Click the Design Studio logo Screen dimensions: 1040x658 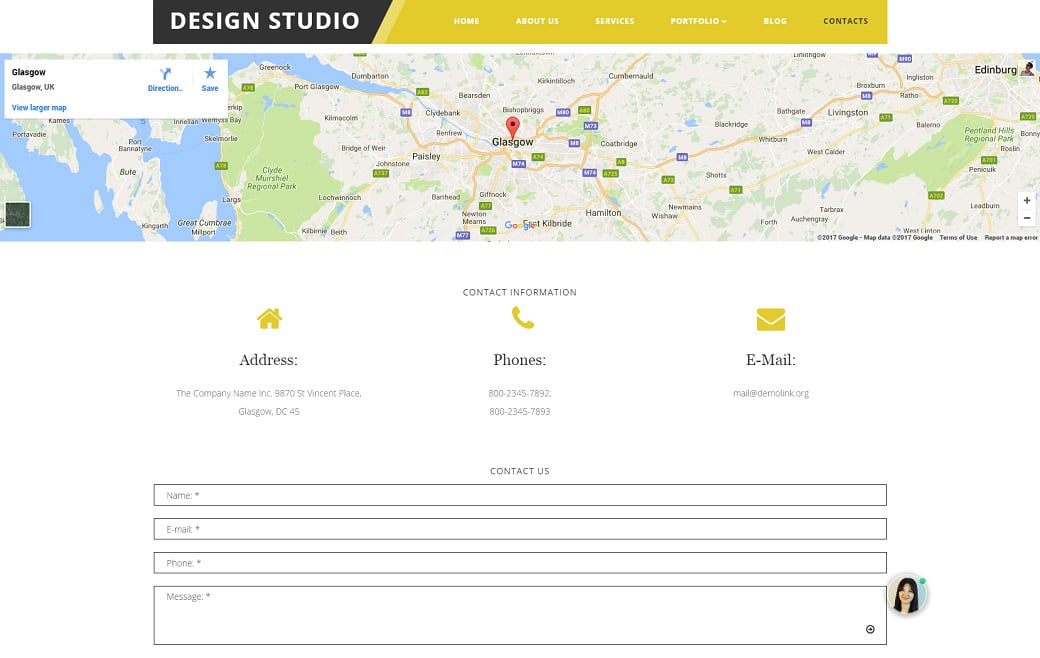point(265,21)
